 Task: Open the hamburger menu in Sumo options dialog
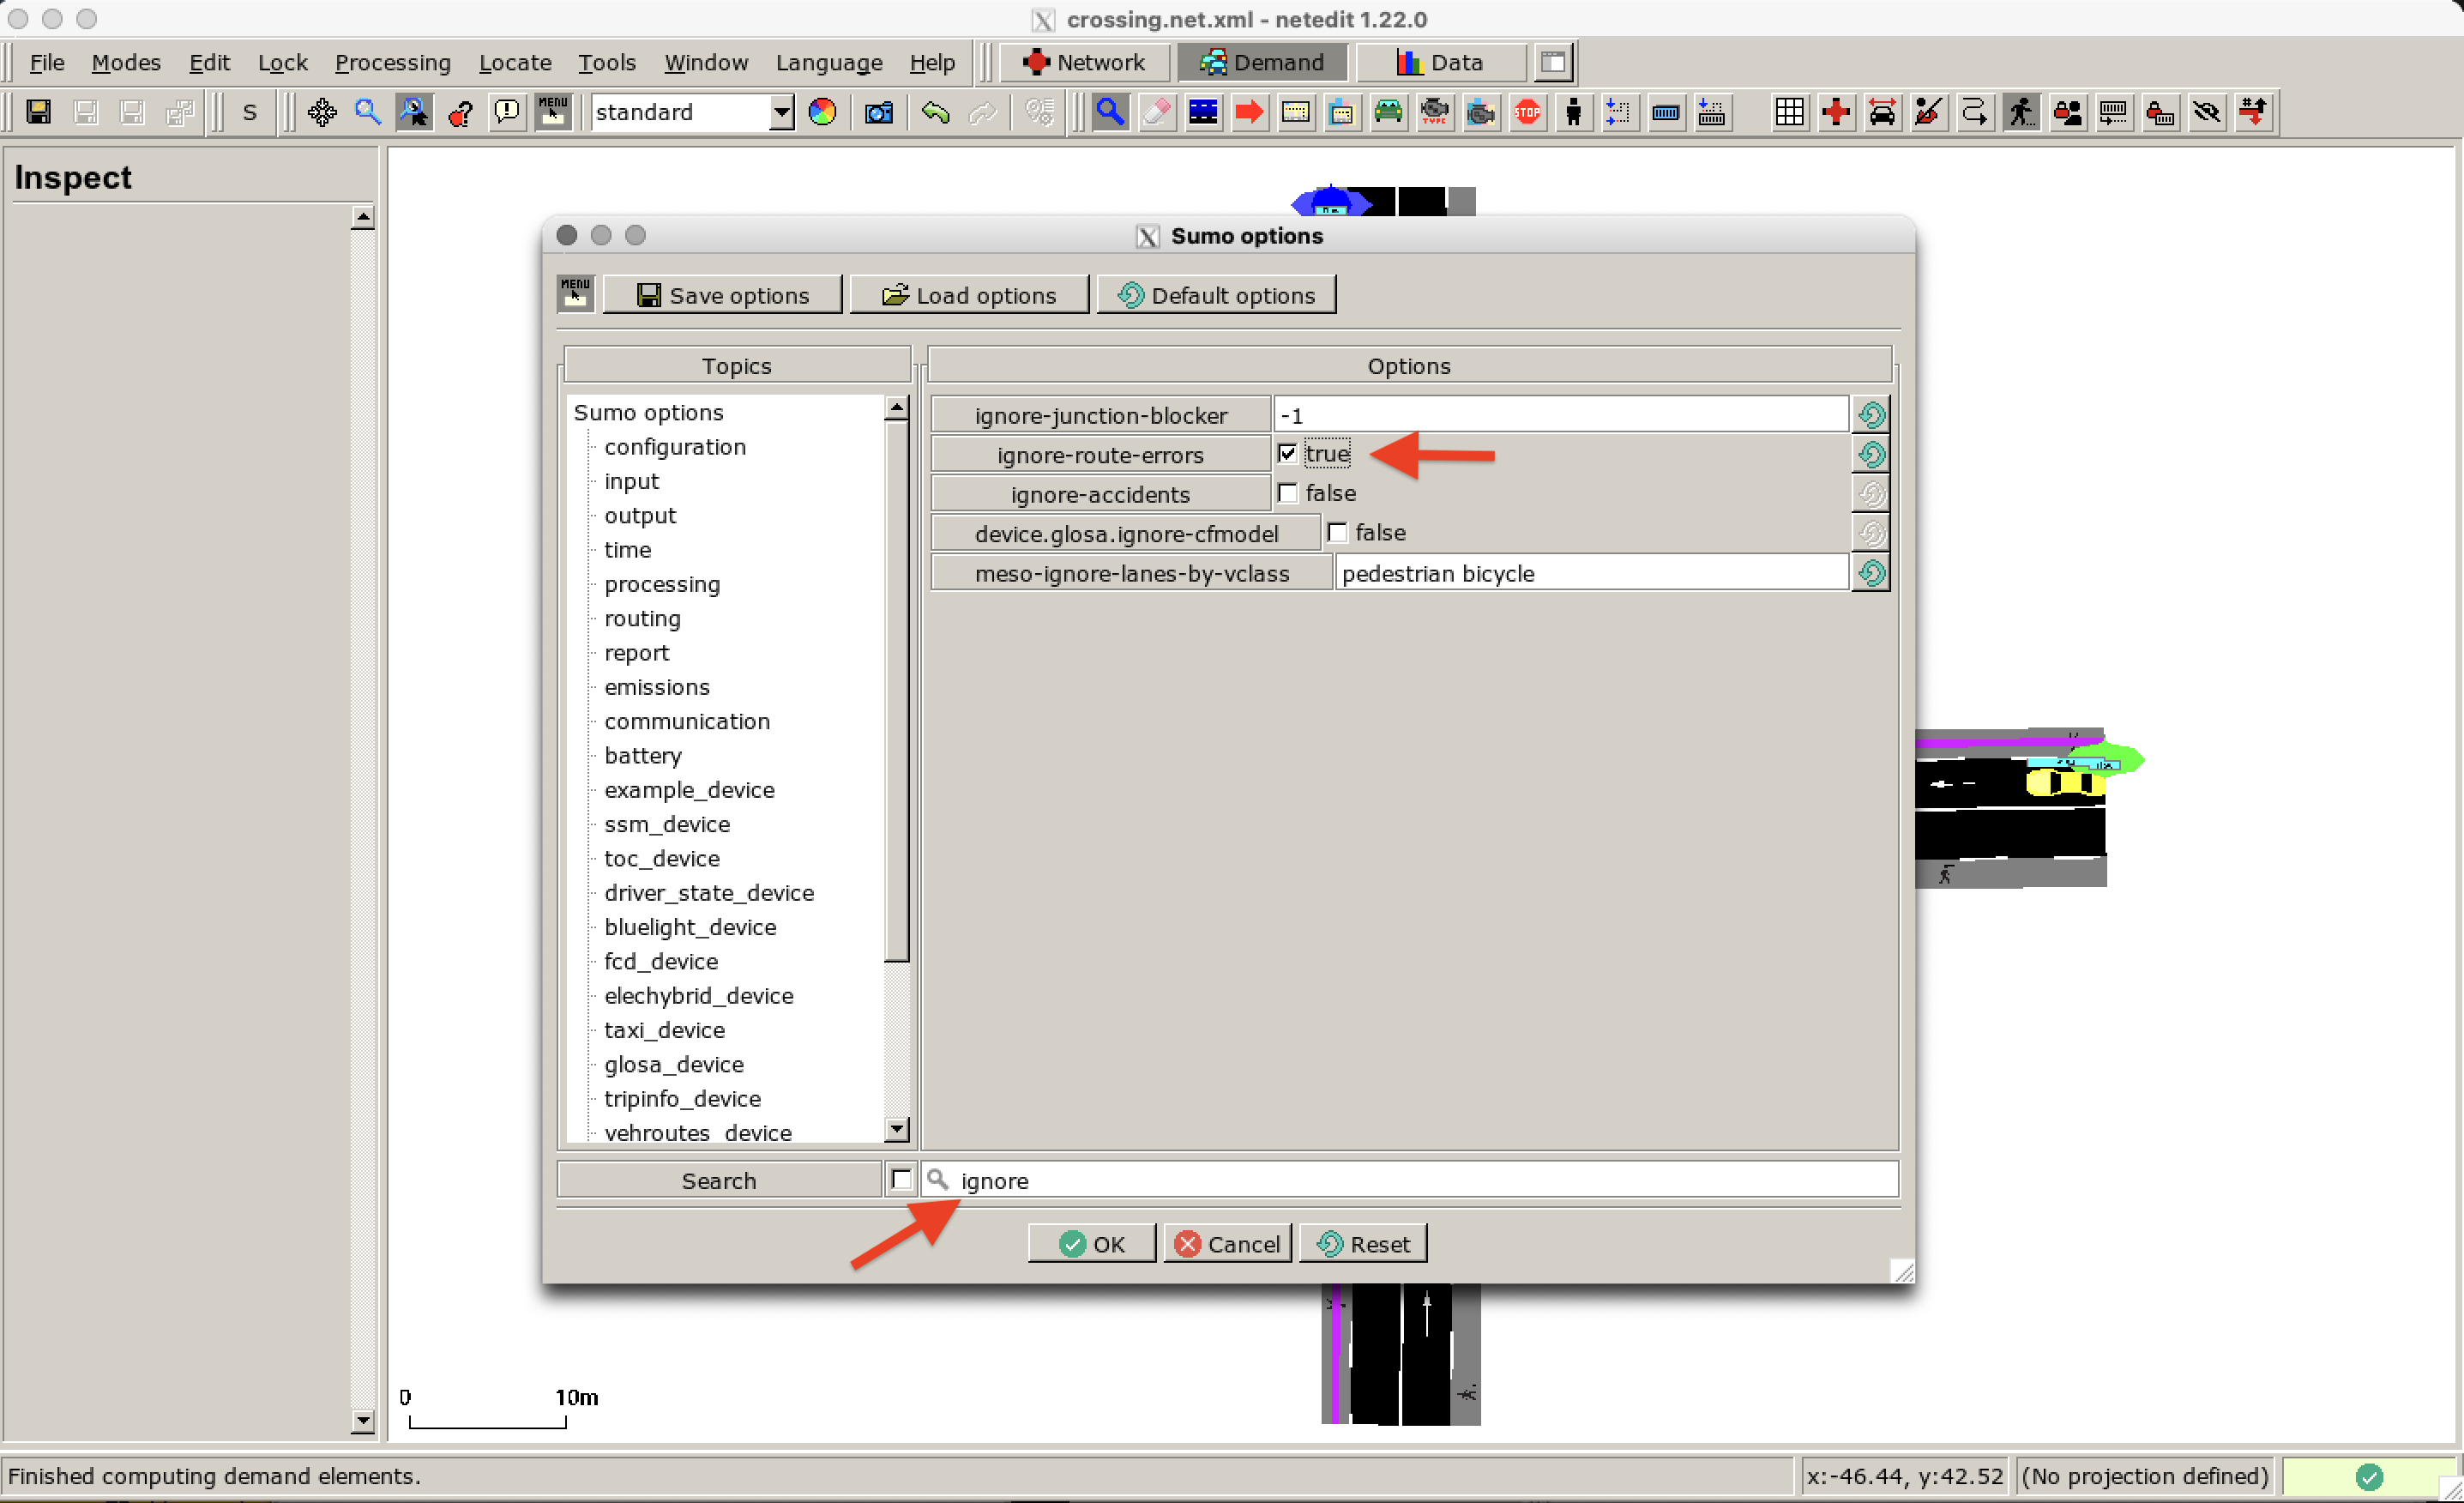(x=575, y=293)
